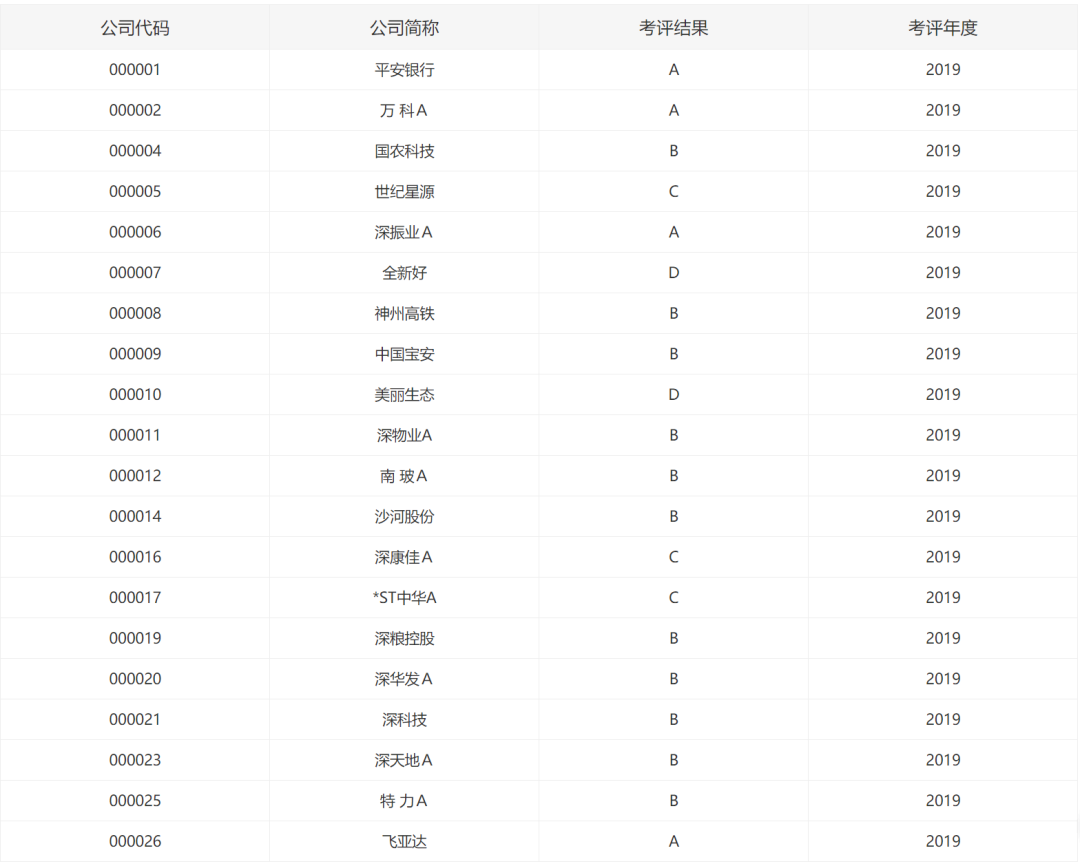This screenshot has width=1080, height=866.
Task: Click rating D in 全新好 row
Action: tap(674, 273)
